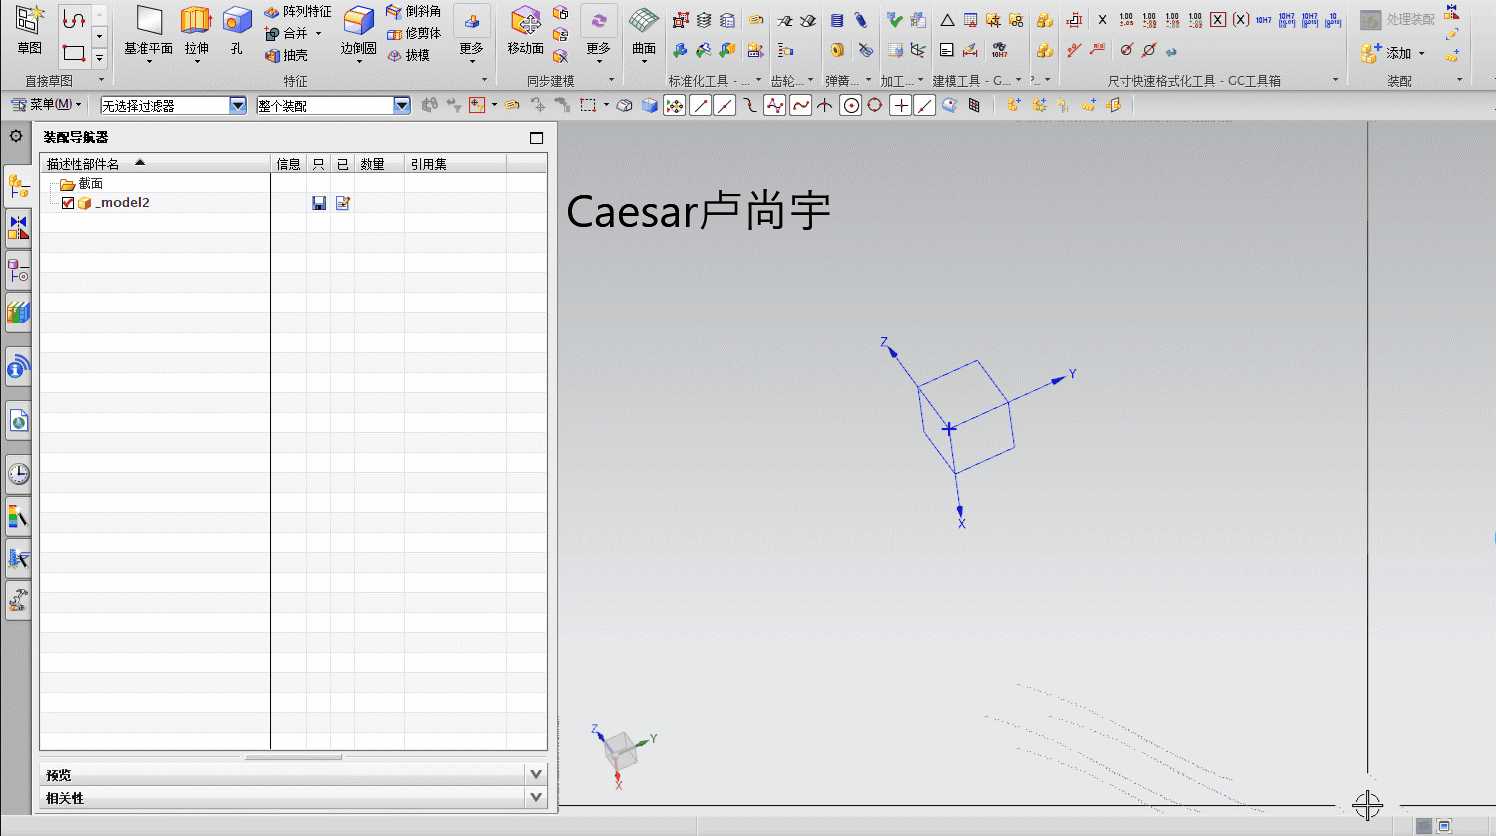Click the save-state icon in _model2 row

coord(319,203)
